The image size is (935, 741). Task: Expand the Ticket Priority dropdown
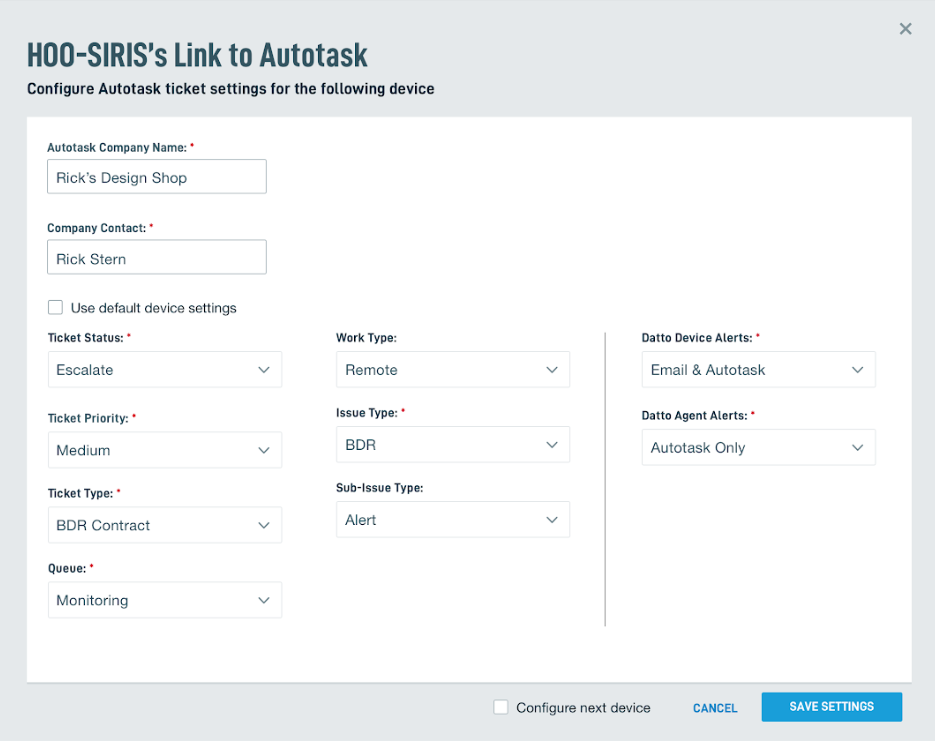pos(164,450)
